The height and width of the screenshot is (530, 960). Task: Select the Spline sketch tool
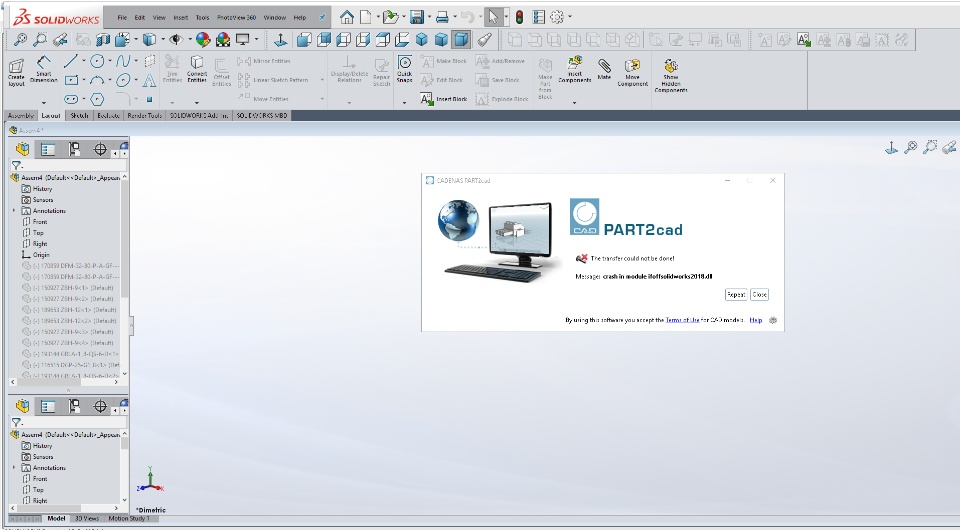coord(123,61)
